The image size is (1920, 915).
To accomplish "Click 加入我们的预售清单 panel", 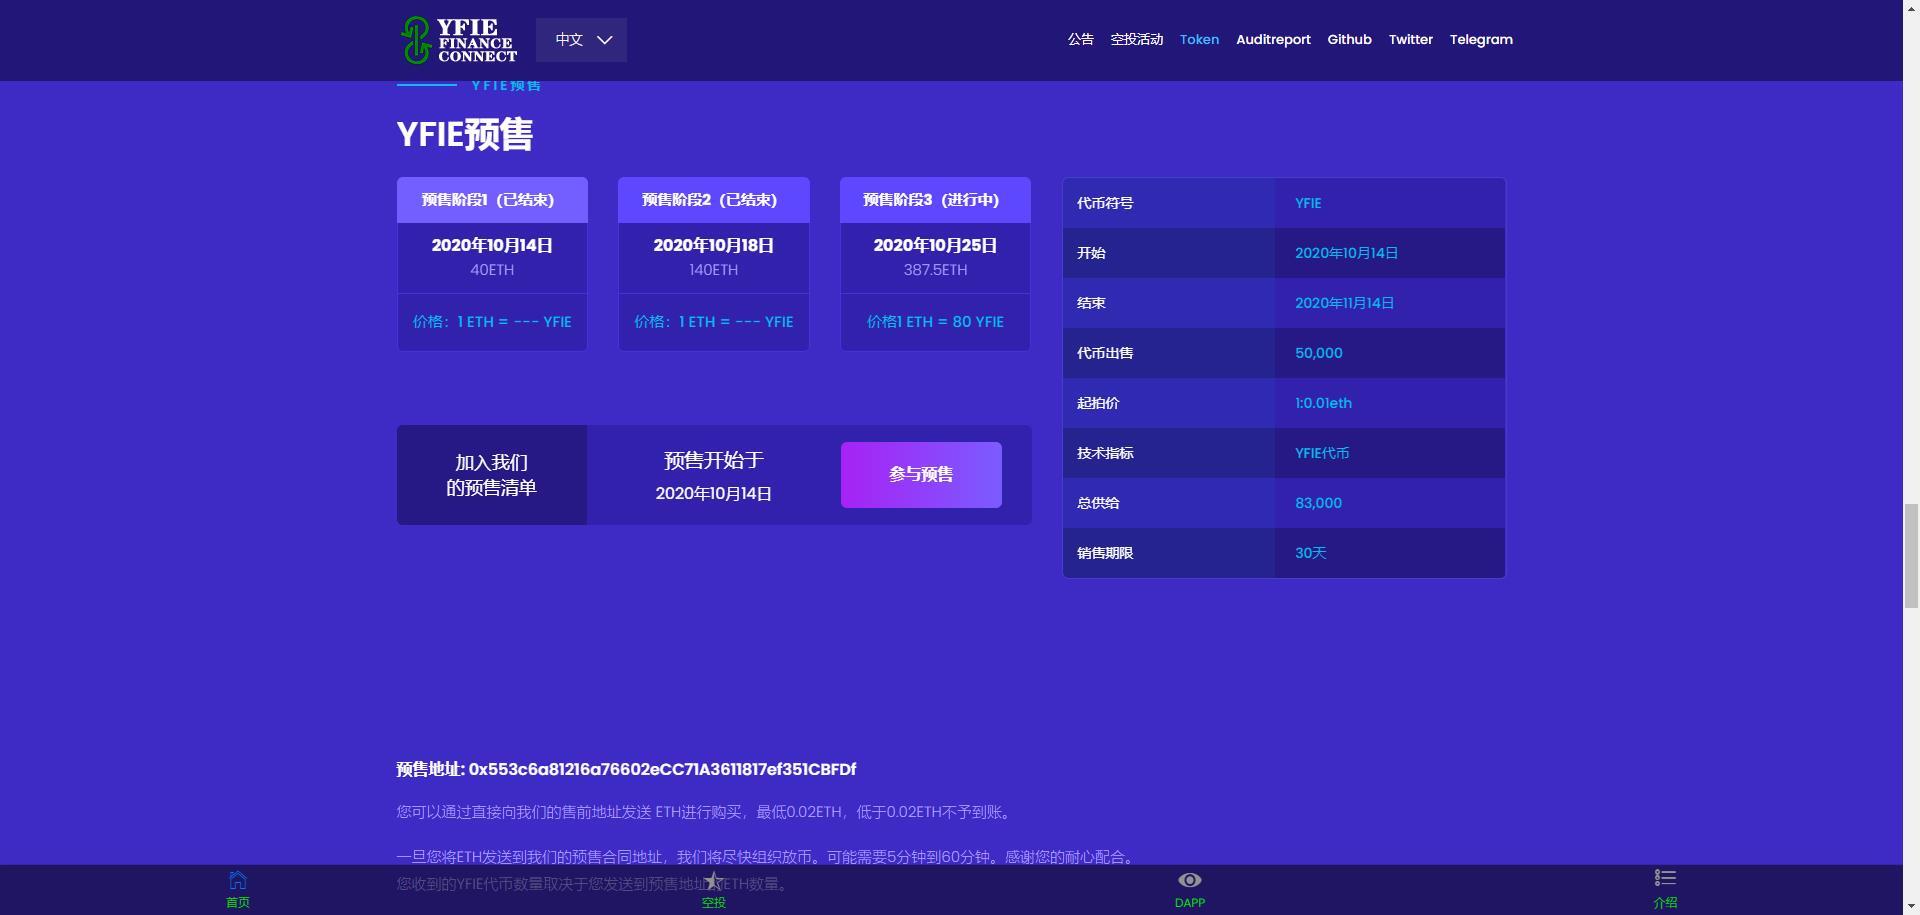I will coord(491,474).
